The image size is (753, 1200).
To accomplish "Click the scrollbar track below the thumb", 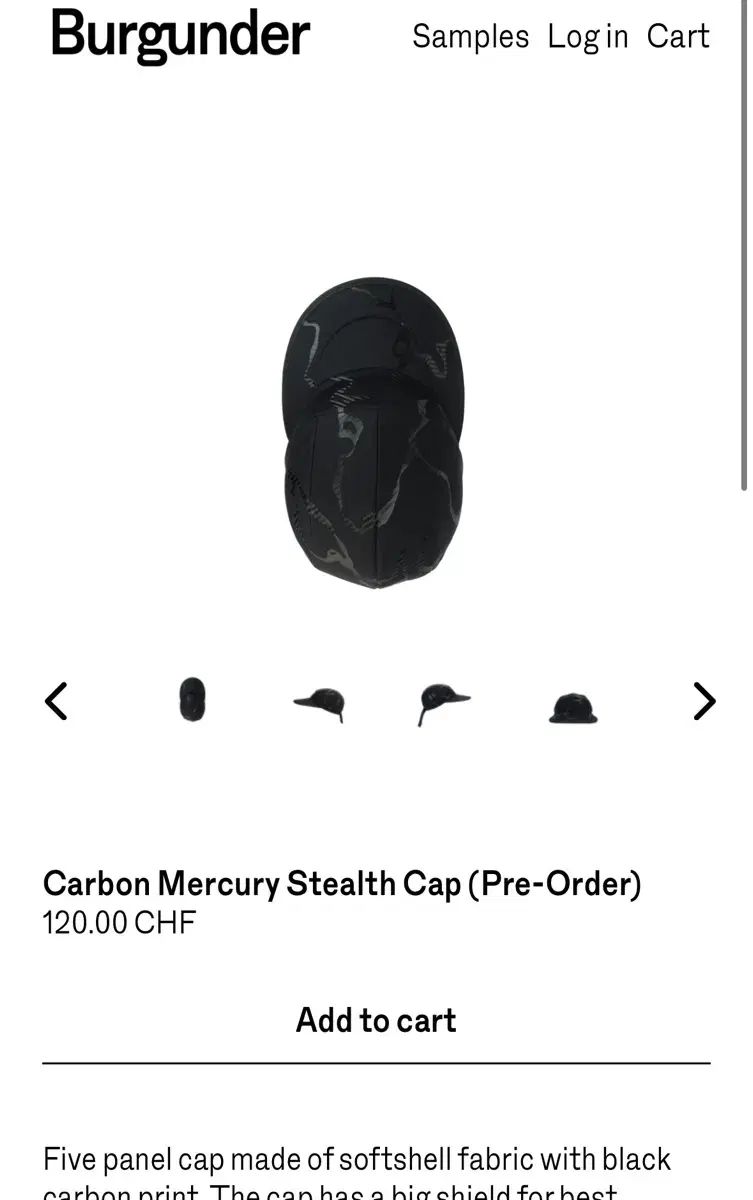I will tap(743, 845).
